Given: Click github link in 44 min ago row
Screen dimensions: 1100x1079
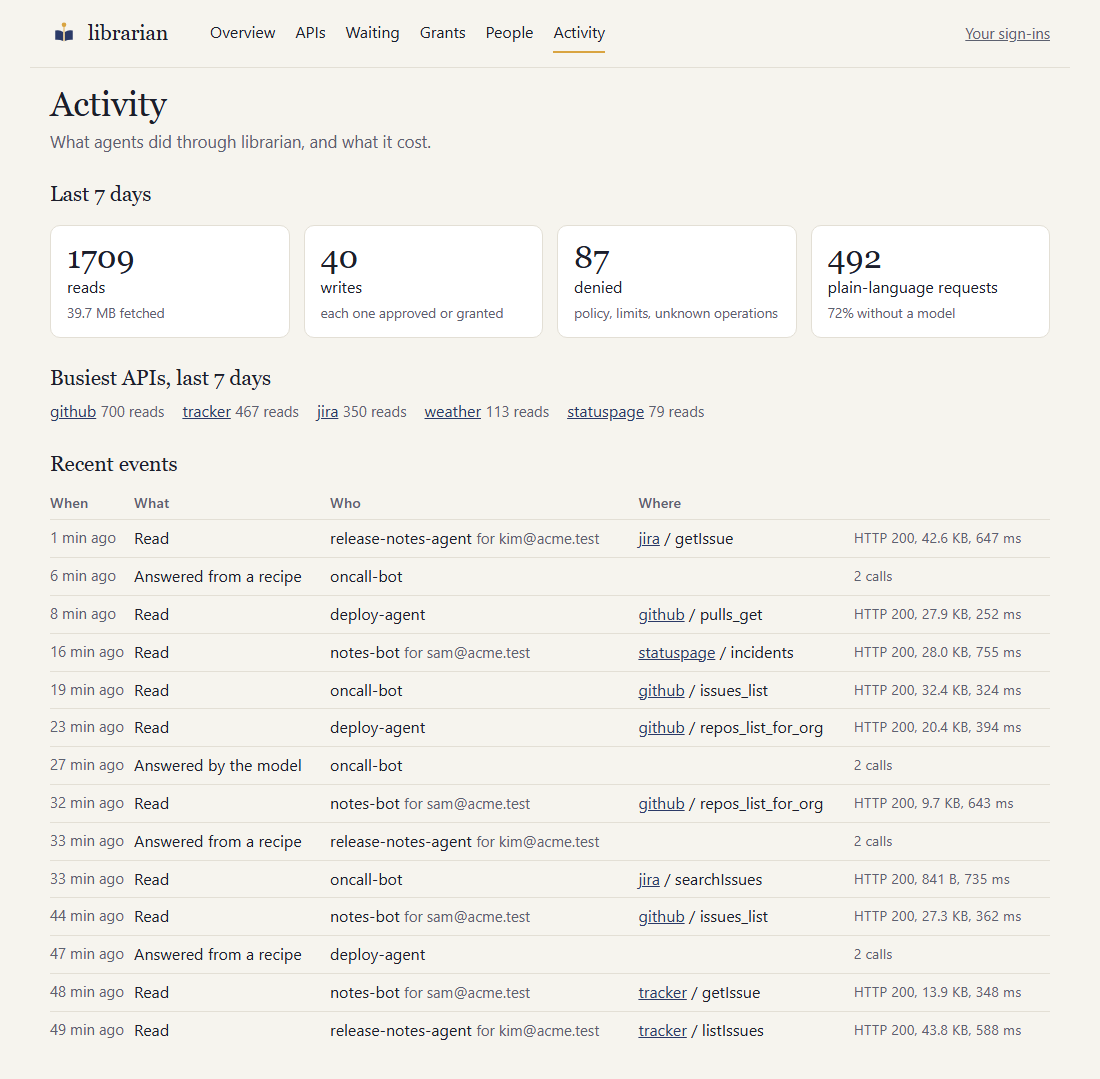Looking at the screenshot, I should (662, 916).
